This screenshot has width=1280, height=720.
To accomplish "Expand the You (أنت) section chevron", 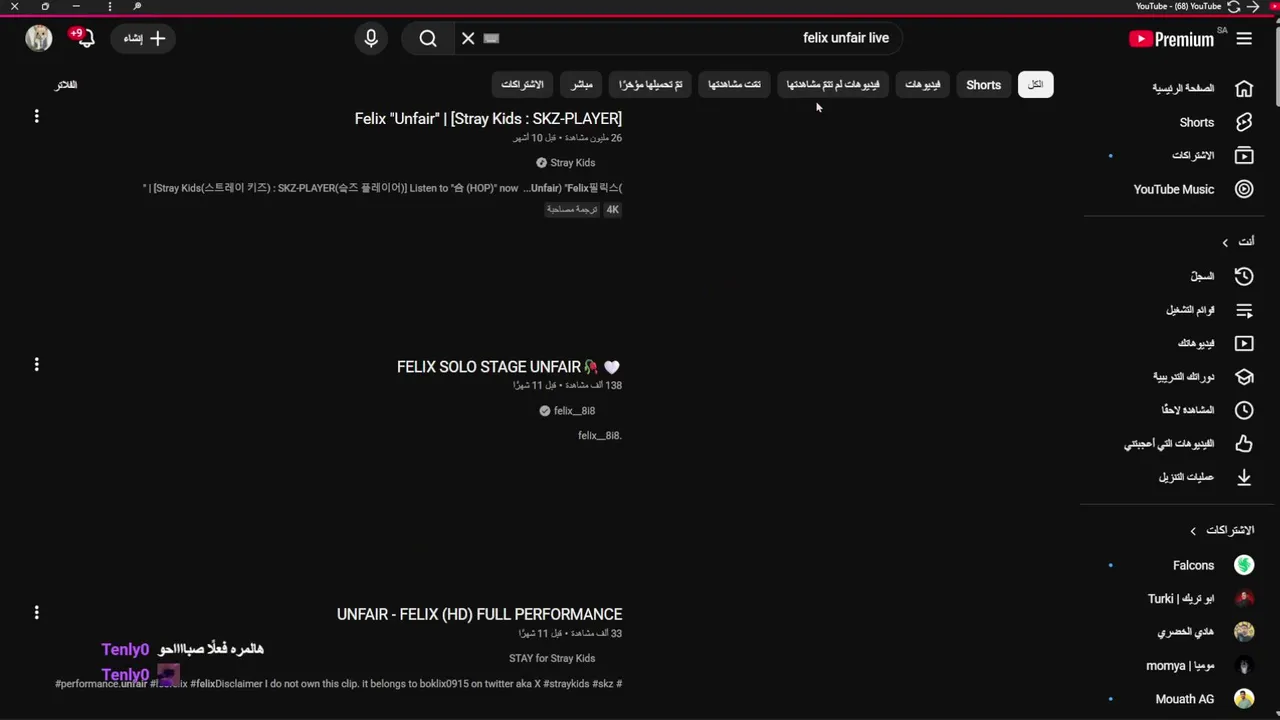I will click(x=1225, y=242).
